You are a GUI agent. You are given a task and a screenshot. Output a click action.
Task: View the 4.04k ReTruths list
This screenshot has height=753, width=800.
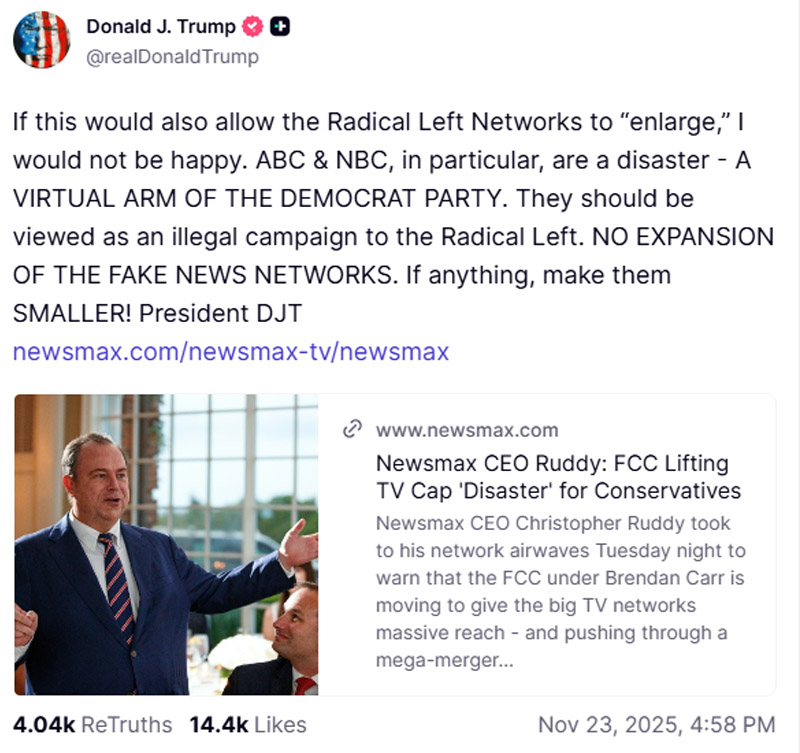92,724
